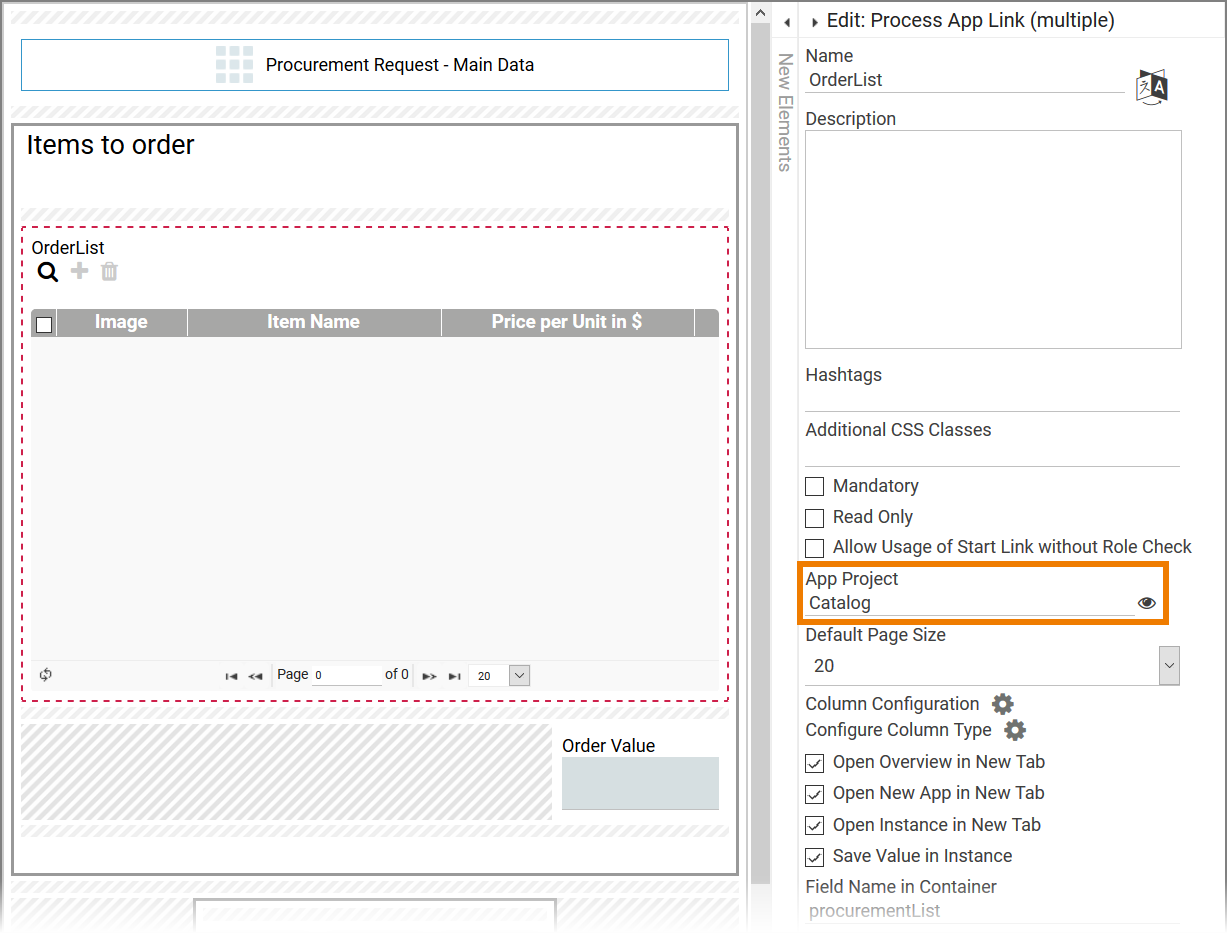The height and width of the screenshot is (934, 1227).
Task: Show App Project Catalog via eye icon
Action: coord(1146,603)
